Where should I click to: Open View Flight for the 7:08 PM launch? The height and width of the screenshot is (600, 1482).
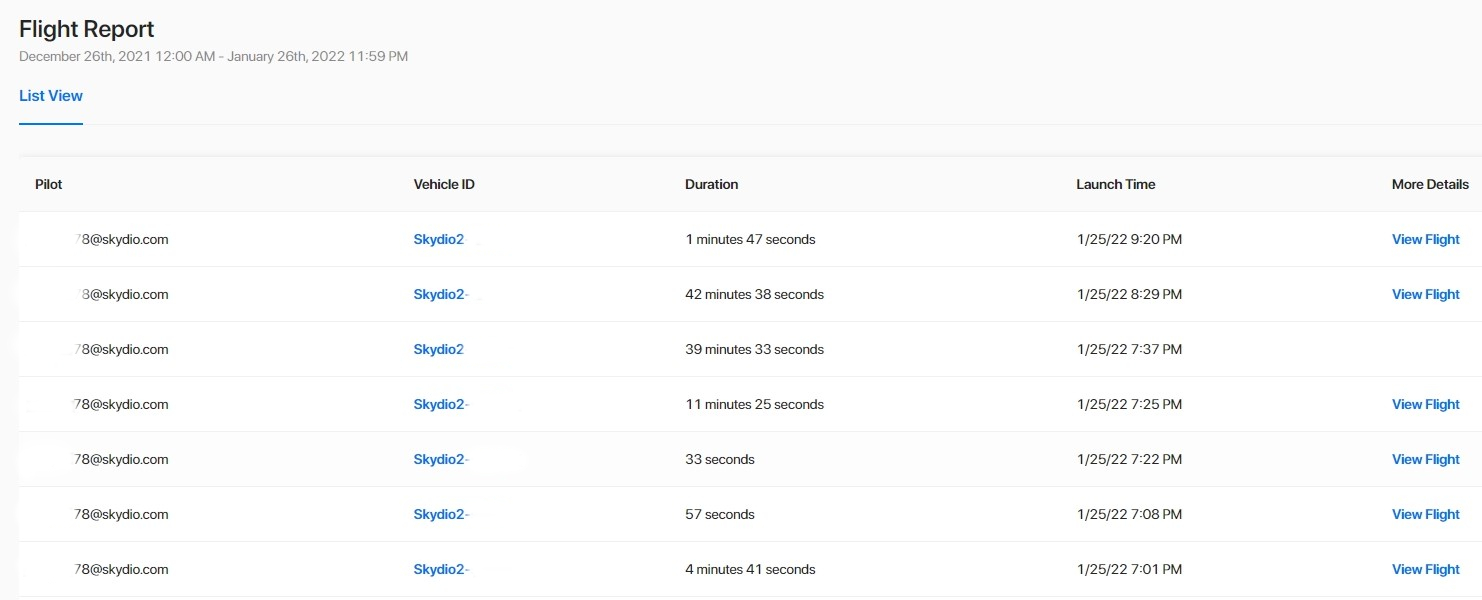(1425, 514)
